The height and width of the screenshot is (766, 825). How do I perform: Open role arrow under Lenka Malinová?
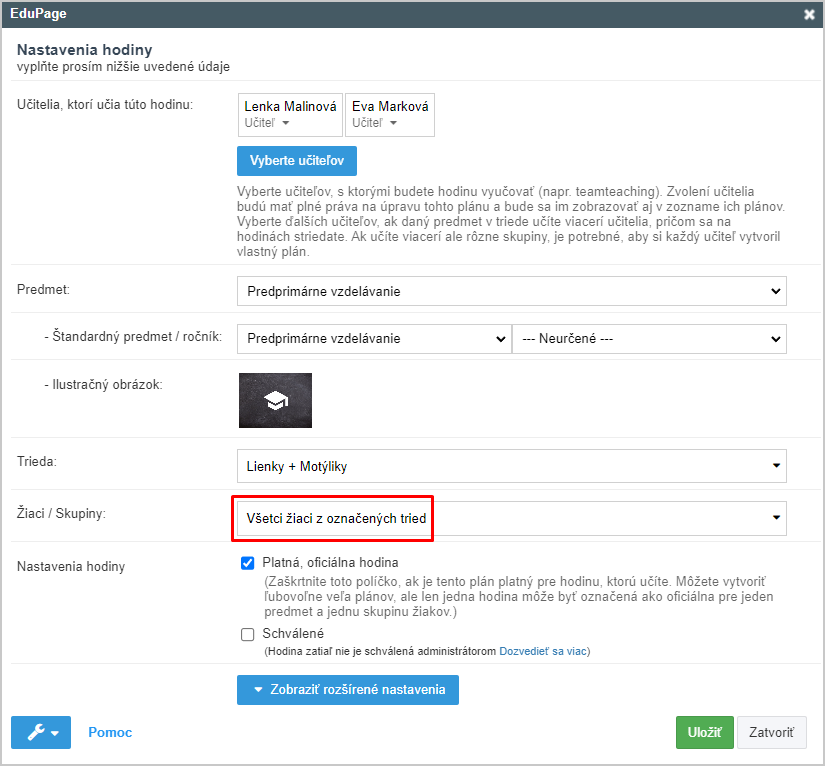[286, 123]
